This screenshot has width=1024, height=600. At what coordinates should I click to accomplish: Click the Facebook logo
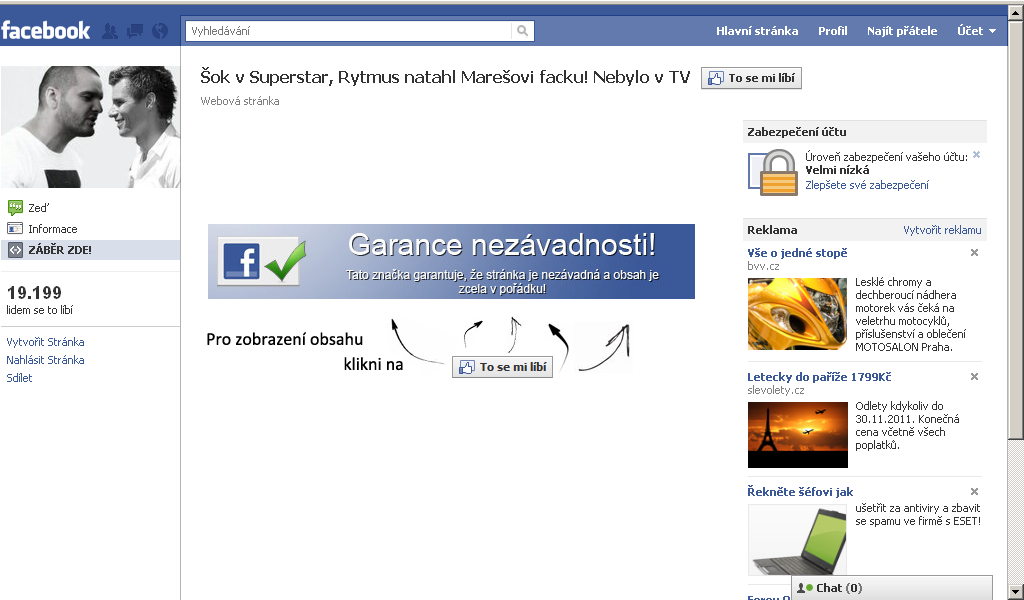click(x=45, y=30)
